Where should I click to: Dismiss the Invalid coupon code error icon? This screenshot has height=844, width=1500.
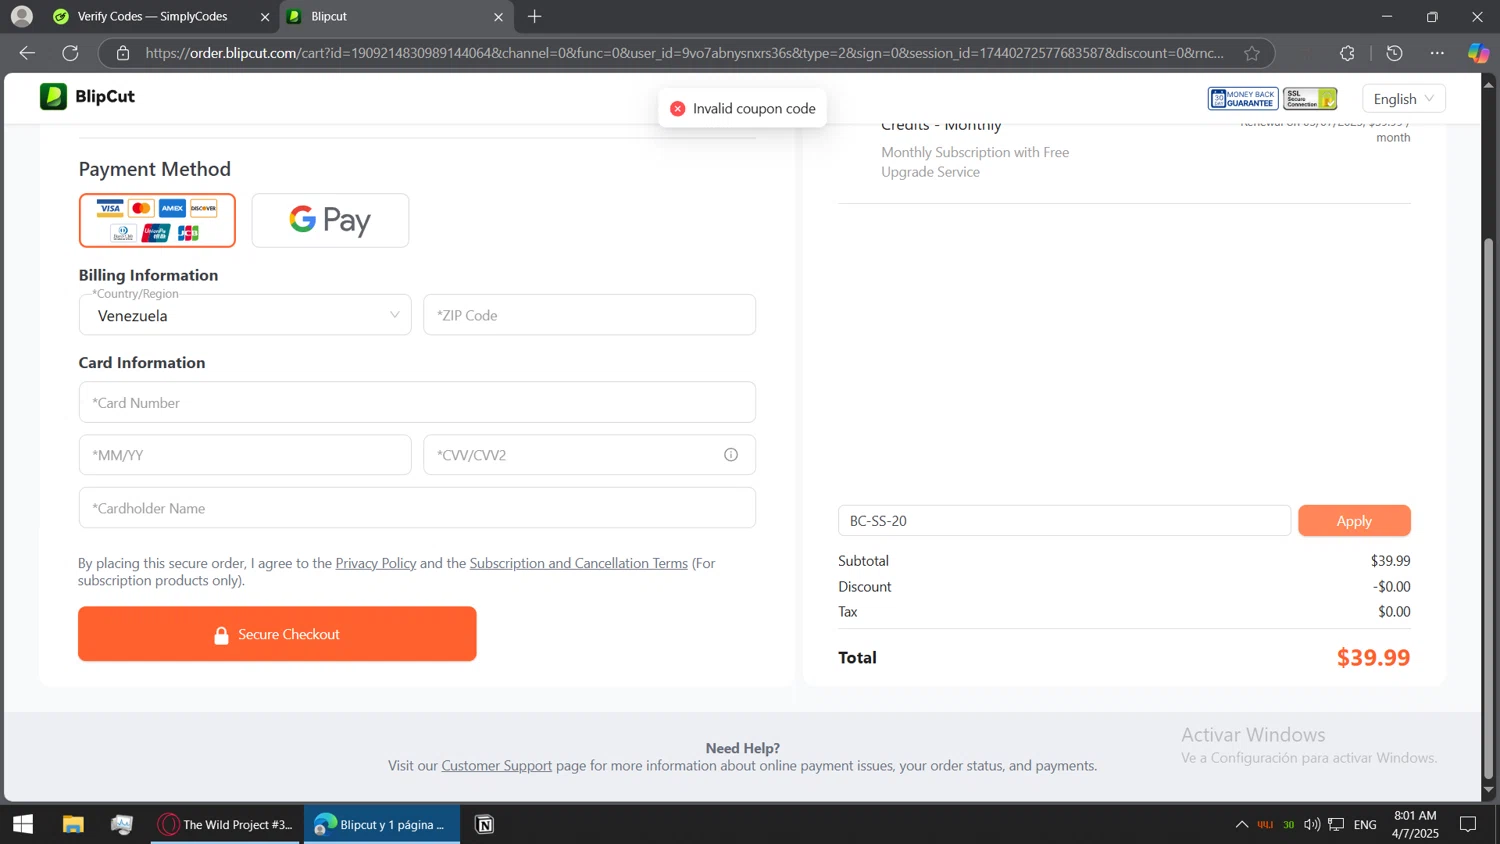678,108
